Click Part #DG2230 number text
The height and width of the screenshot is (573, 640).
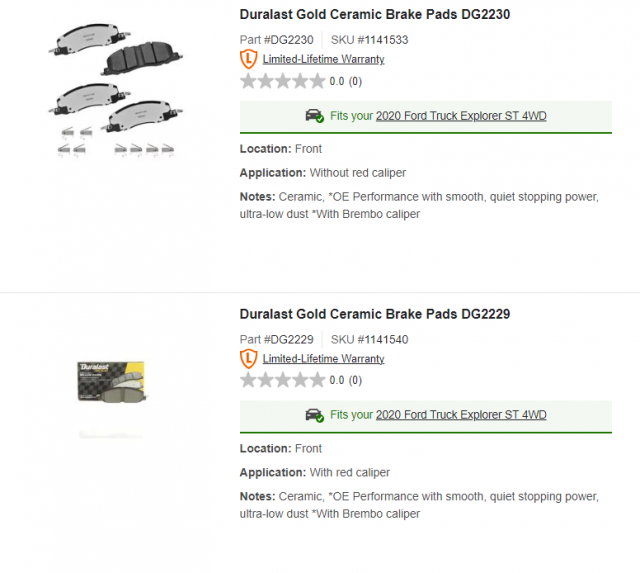click(x=276, y=40)
